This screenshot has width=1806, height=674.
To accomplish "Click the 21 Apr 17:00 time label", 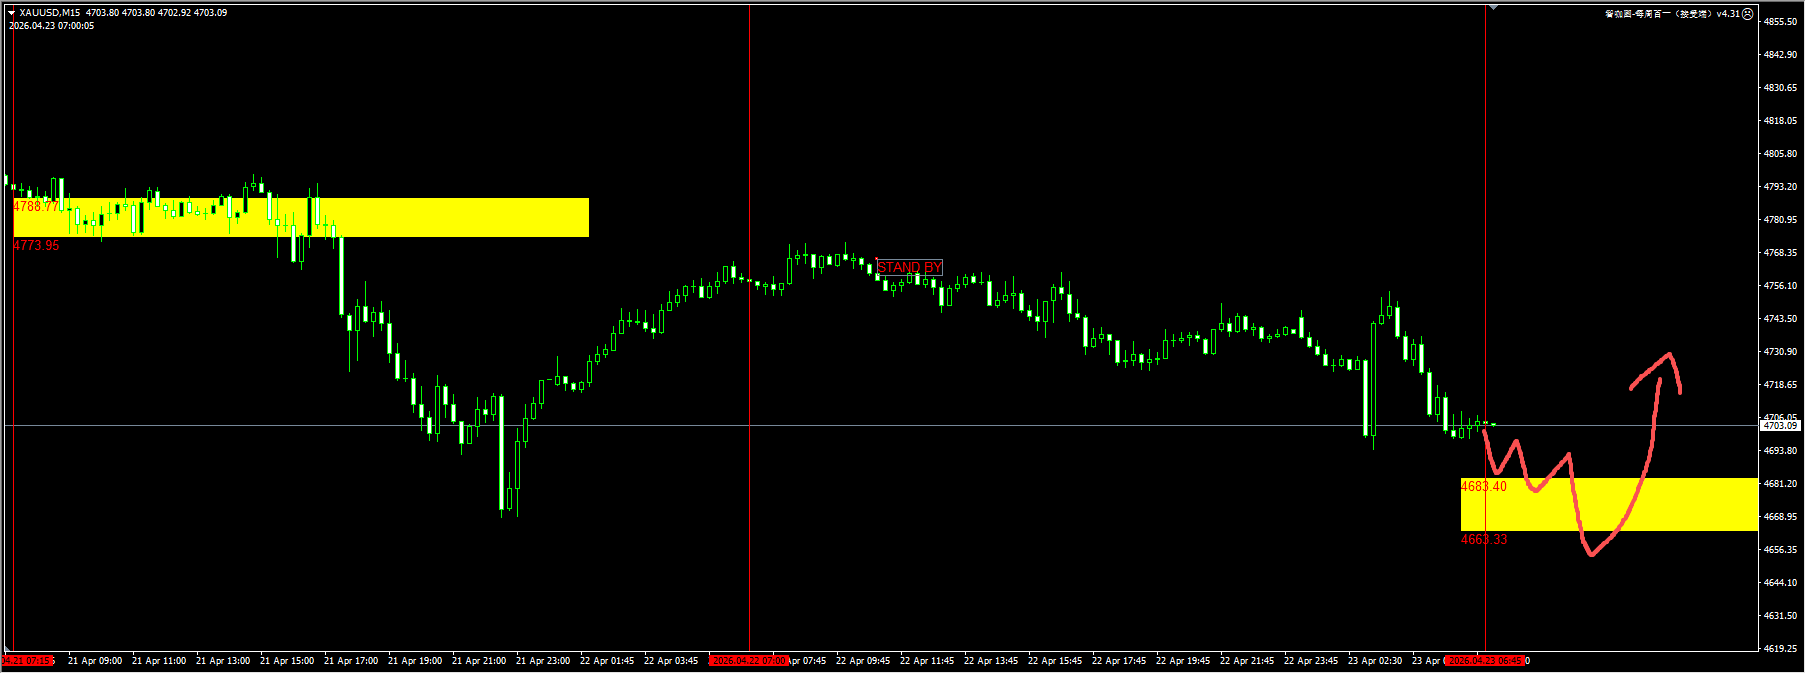I will pyautogui.click(x=351, y=661).
